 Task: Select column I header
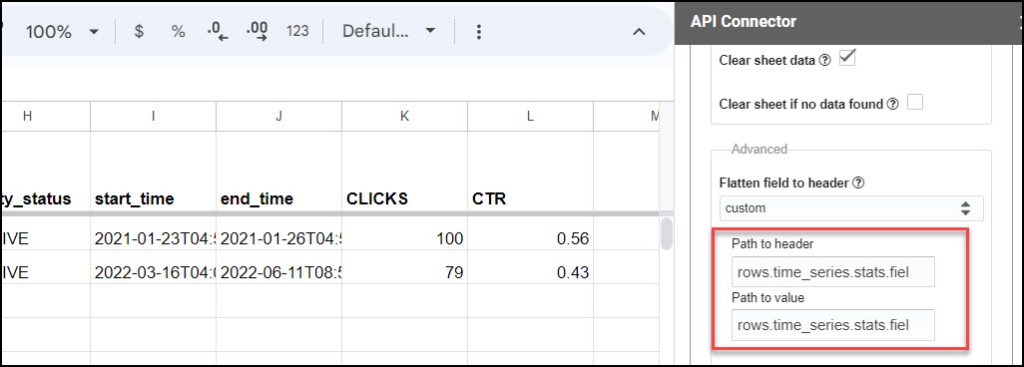(x=153, y=116)
